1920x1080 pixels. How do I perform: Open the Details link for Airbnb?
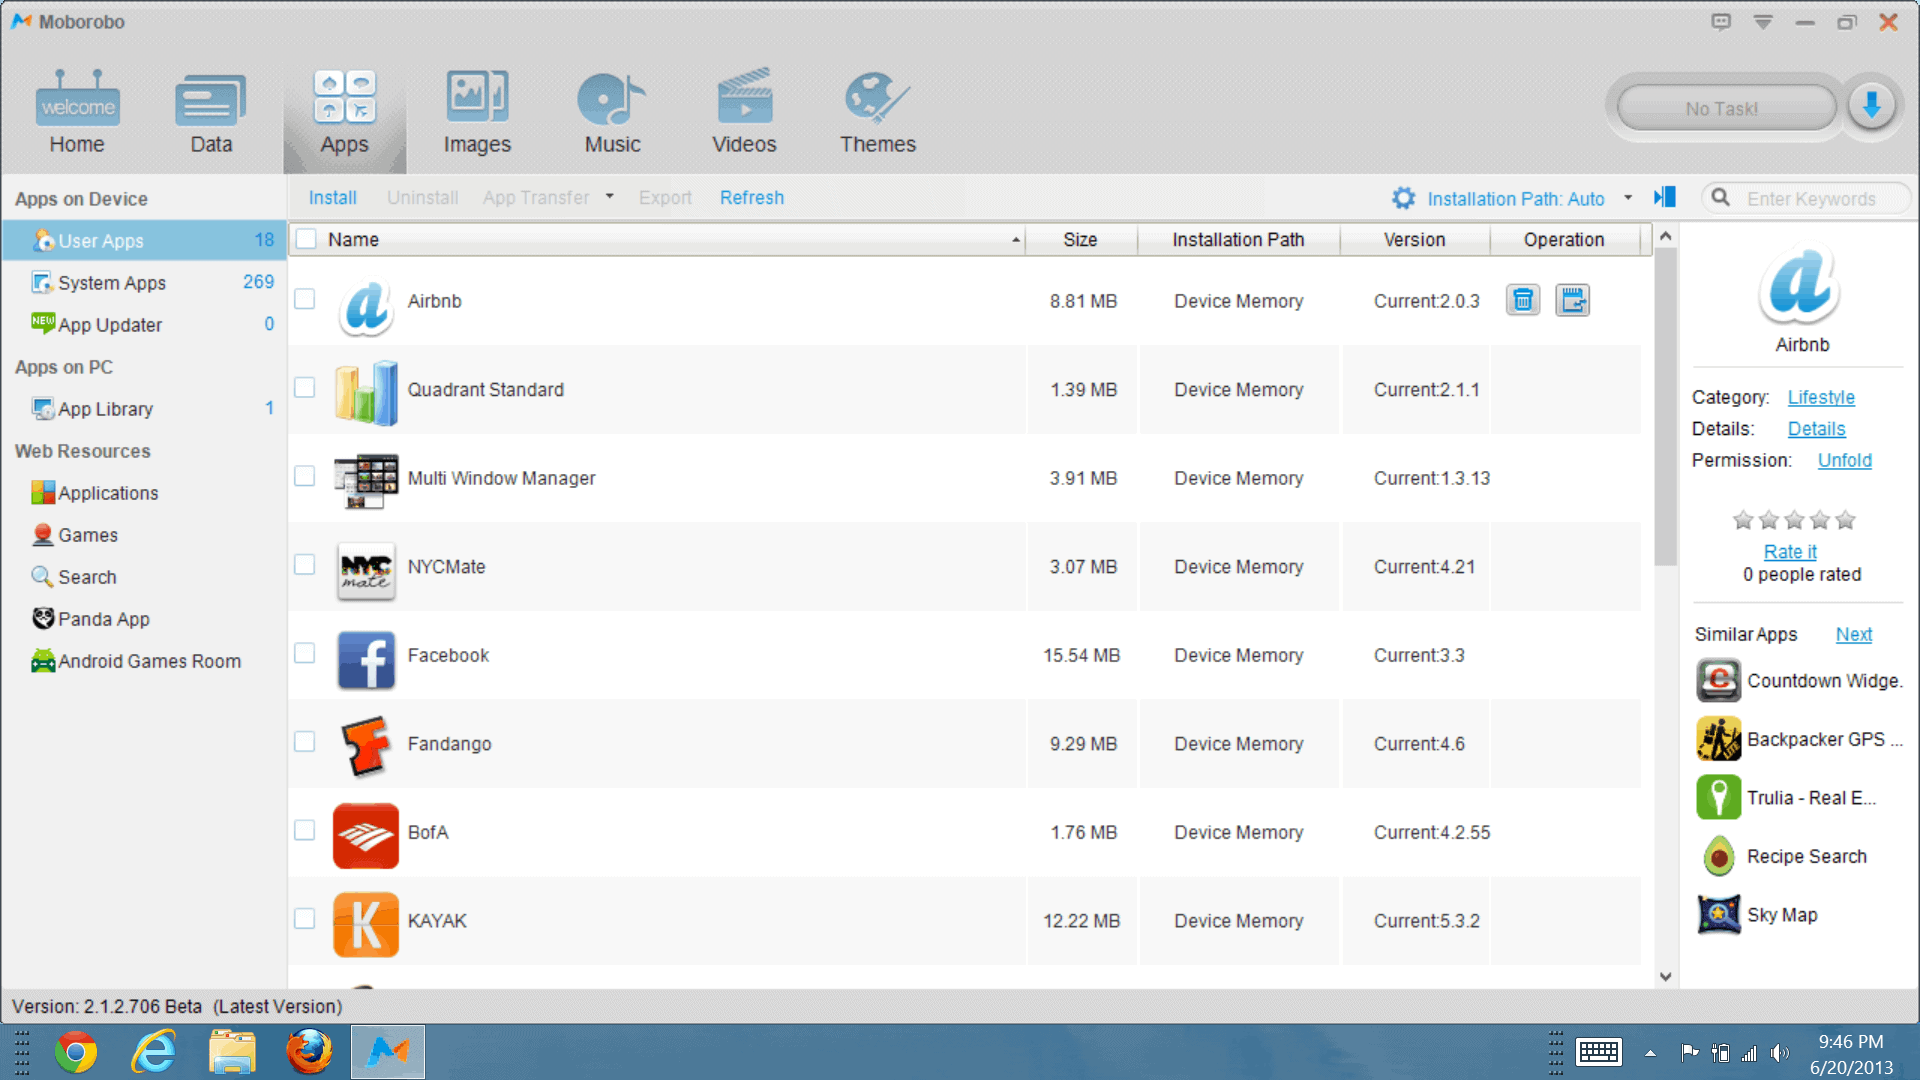tap(1816, 428)
